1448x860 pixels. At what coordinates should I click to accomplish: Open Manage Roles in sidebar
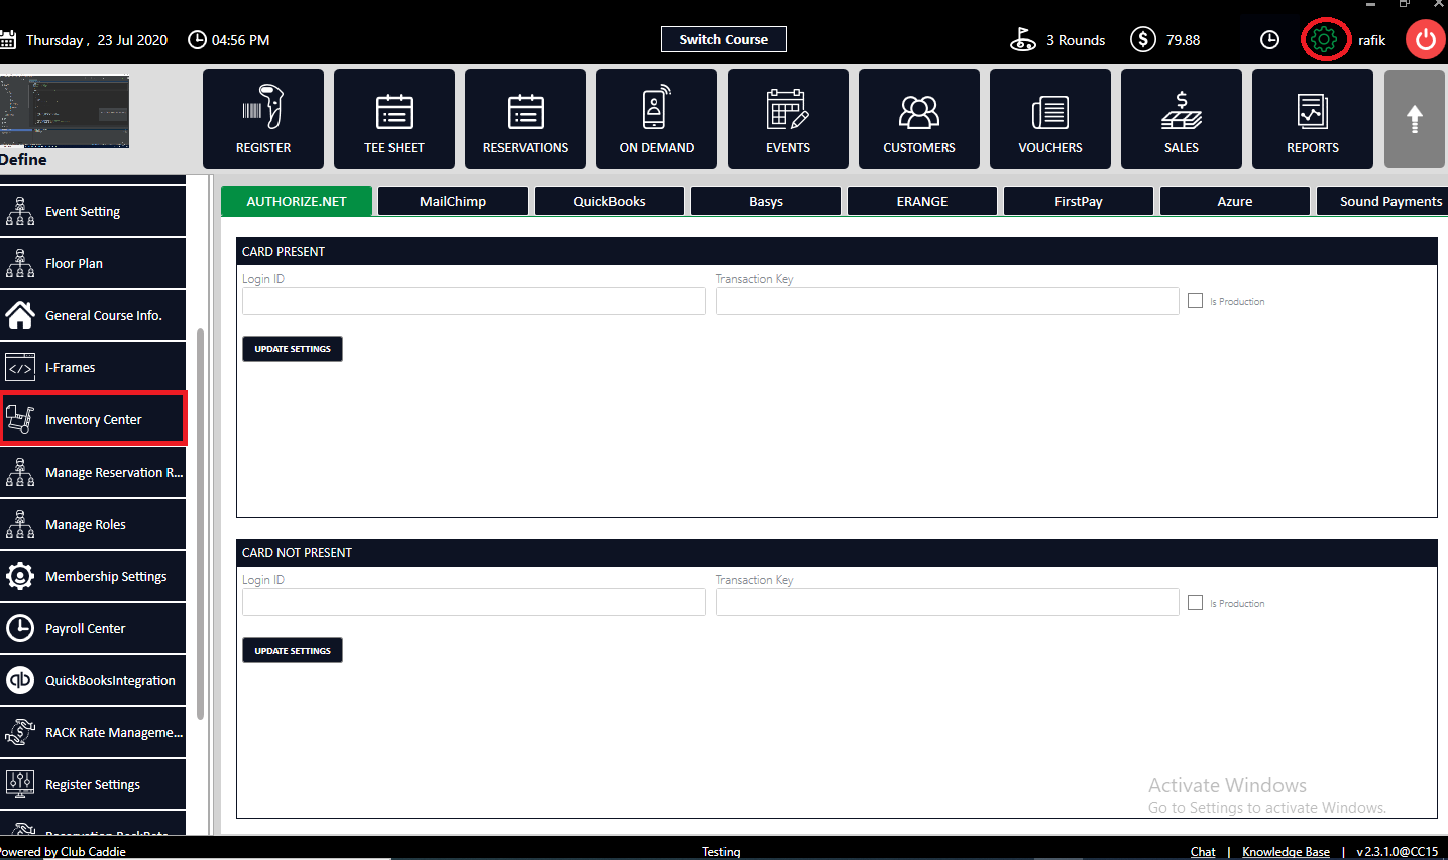[x=93, y=524]
